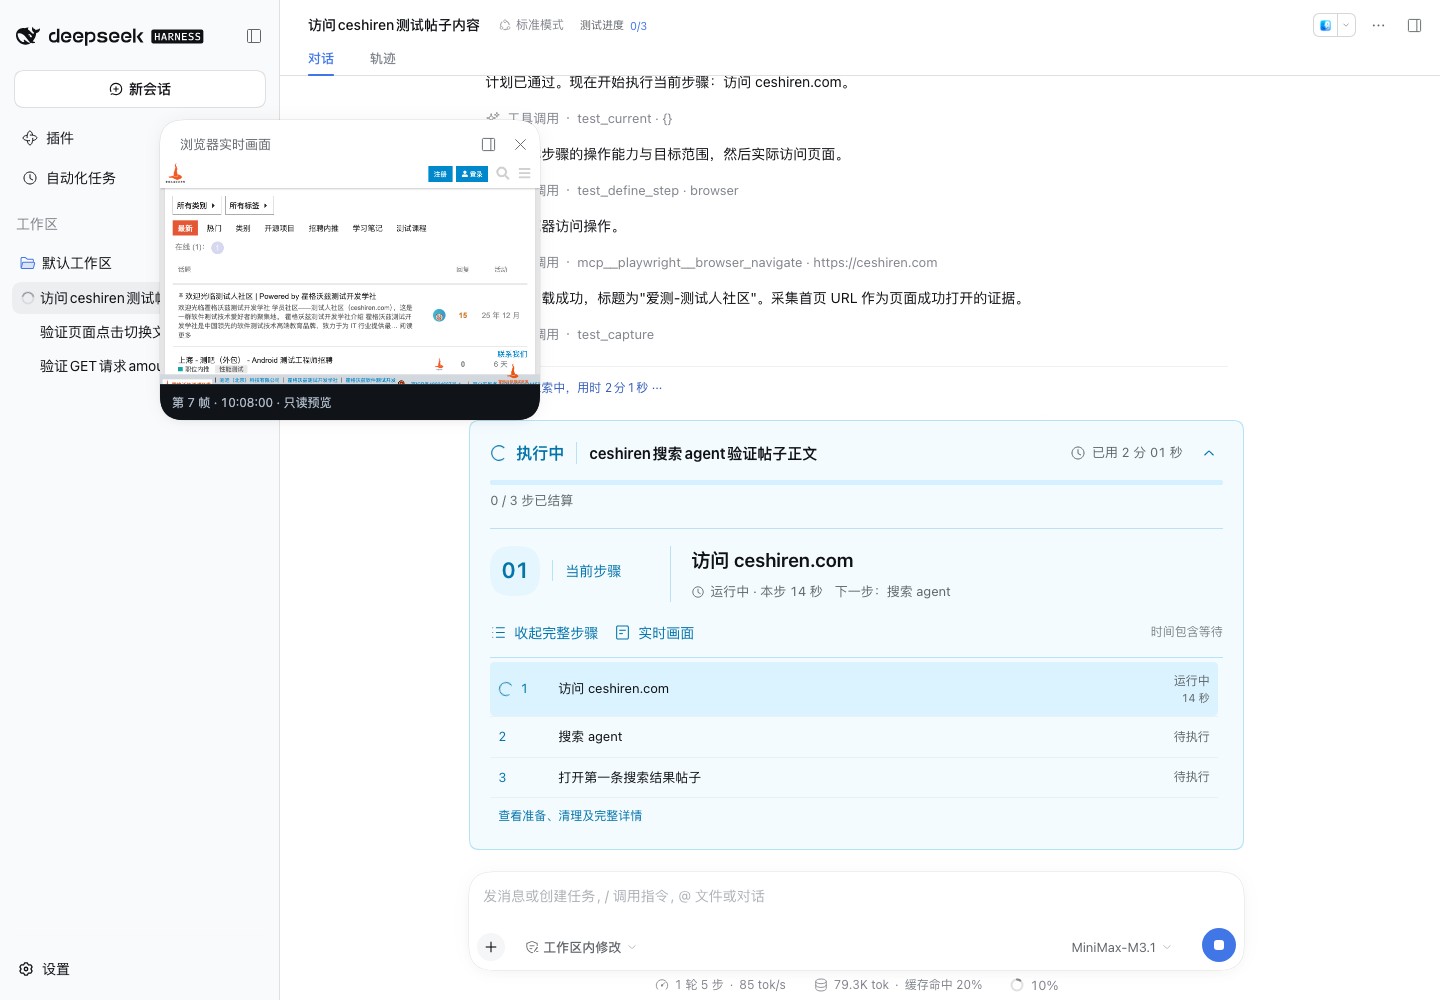1440x1000 pixels.
Task: Click the 标准模式 mode indicator
Action: tap(531, 25)
